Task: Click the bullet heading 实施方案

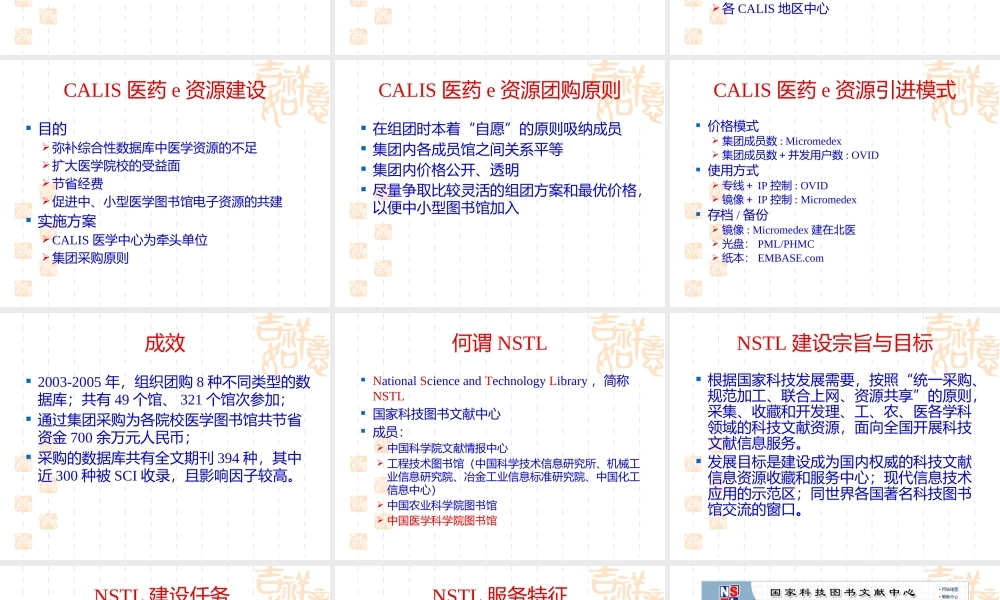Action: (x=67, y=221)
